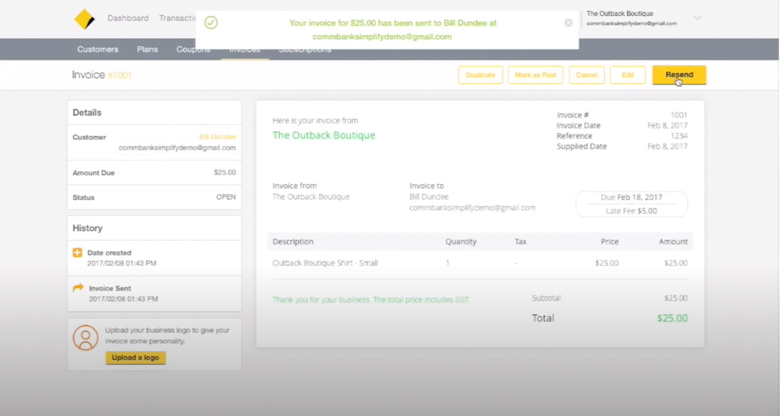The width and height of the screenshot is (780, 416).
Task: Open the Dashboard nav item
Action: 128,18
